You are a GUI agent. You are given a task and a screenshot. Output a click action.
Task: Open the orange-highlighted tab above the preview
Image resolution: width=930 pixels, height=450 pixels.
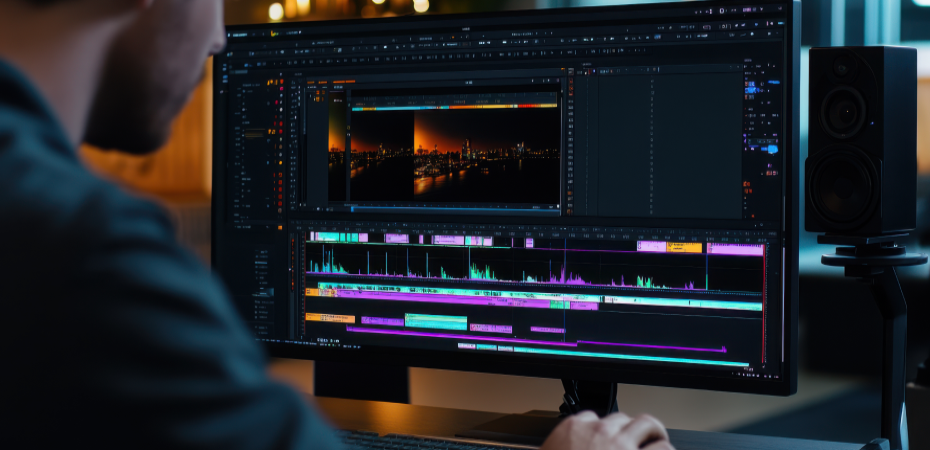(x=343, y=81)
